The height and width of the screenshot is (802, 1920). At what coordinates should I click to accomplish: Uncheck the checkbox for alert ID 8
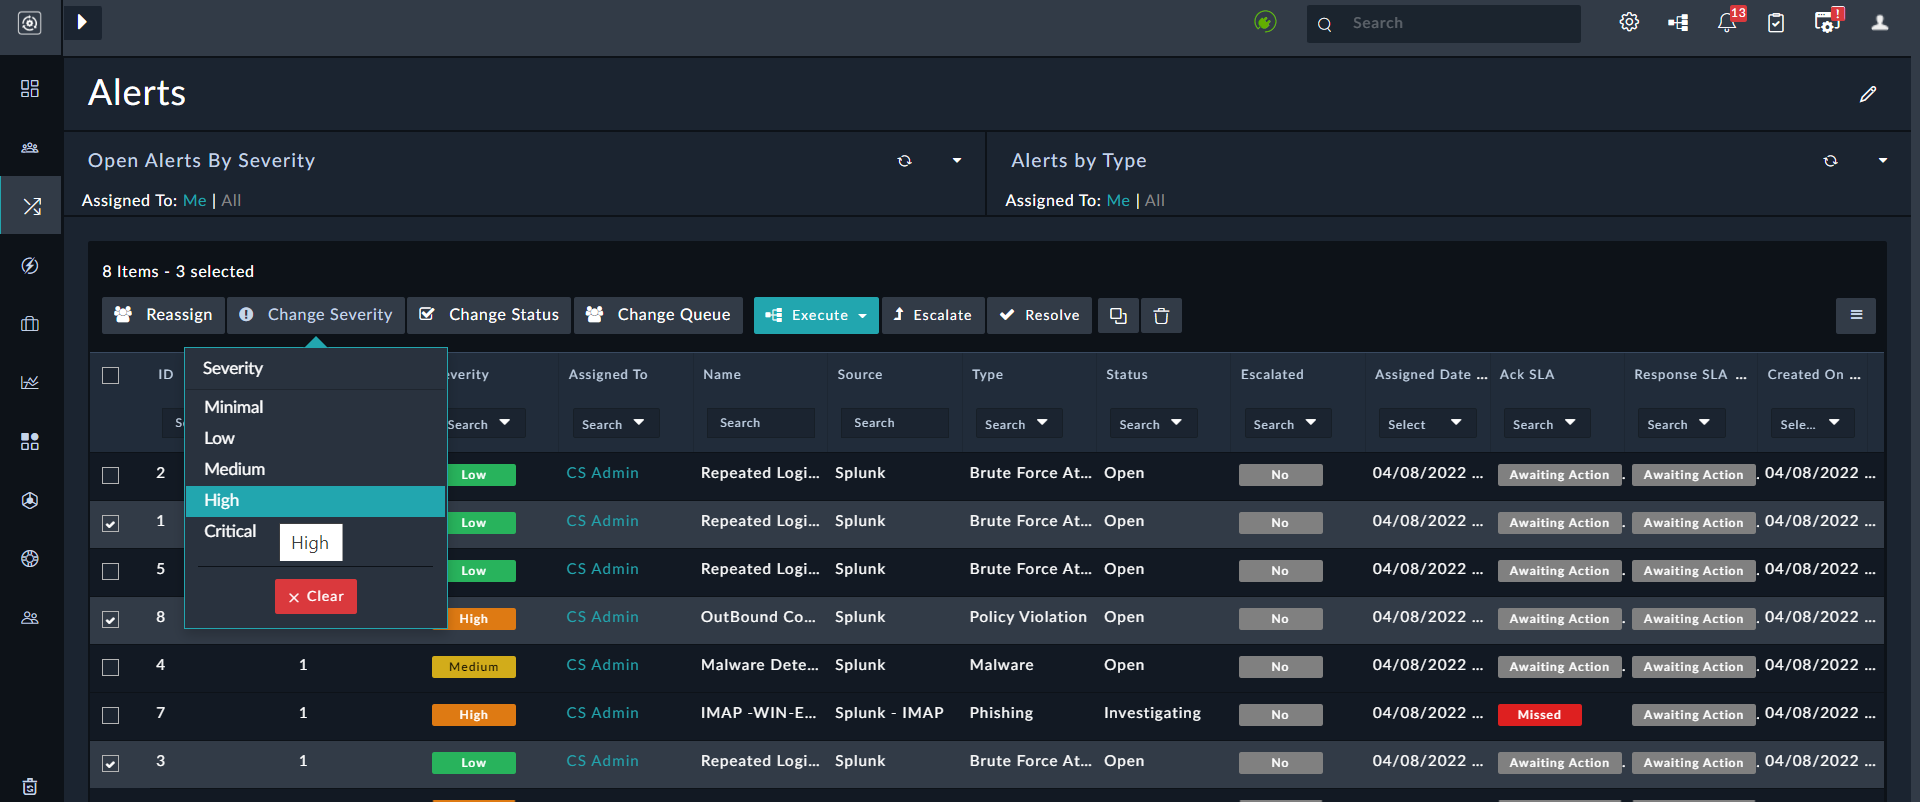[x=111, y=619]
